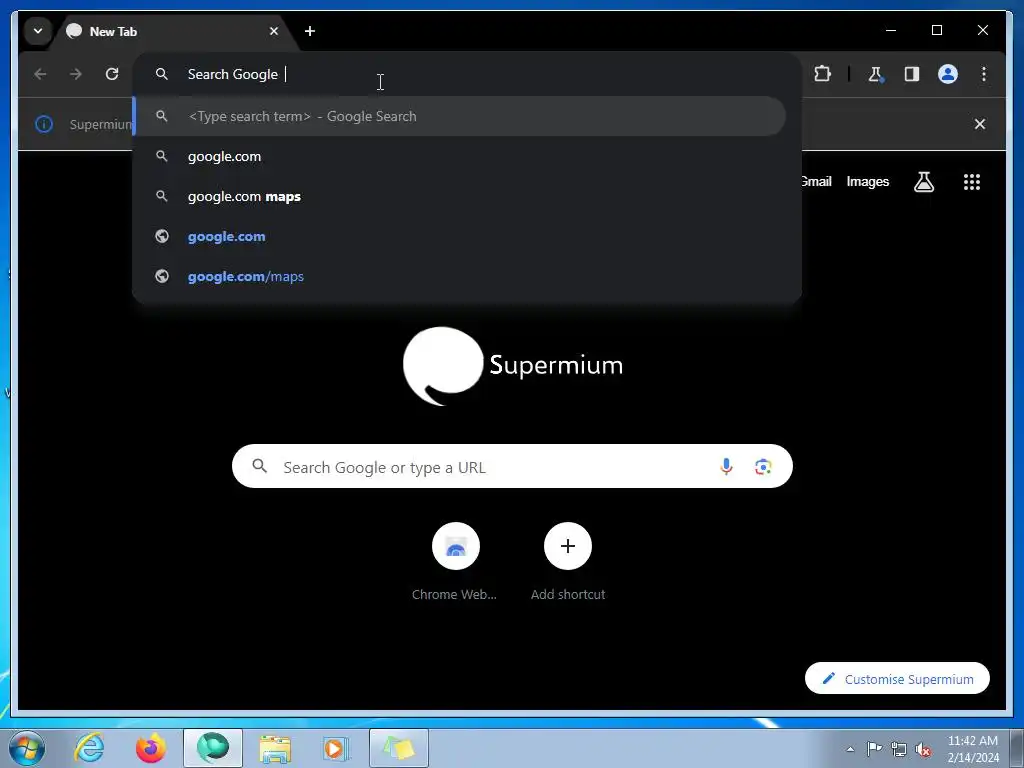Click Add shortcut button
This screenshot has height=768, width=1024.
coord(568,561)
